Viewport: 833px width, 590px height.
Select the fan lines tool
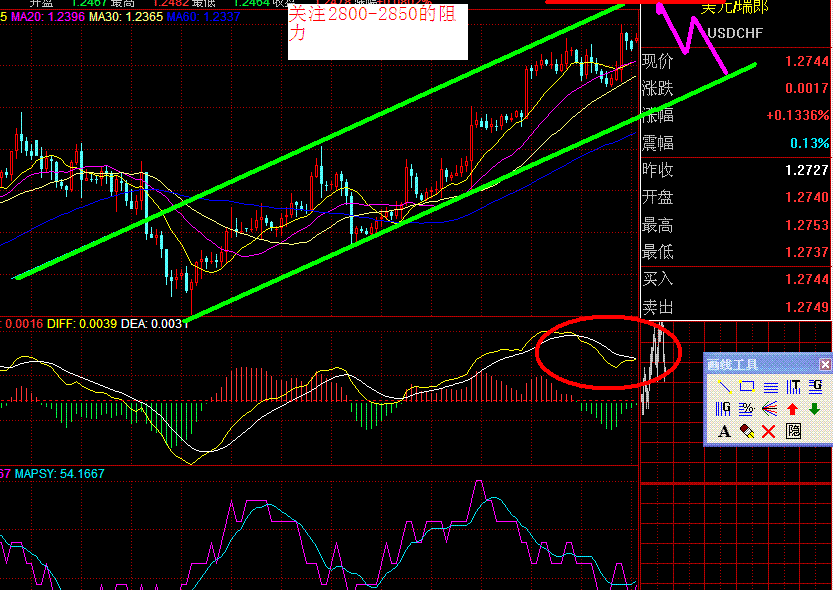(x=770, y=409)
